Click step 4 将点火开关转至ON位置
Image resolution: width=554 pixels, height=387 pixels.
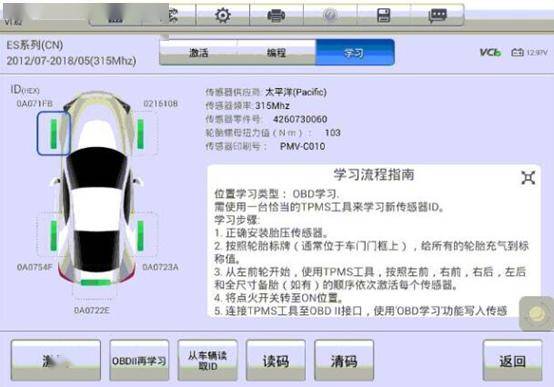[x=279, y=298]
